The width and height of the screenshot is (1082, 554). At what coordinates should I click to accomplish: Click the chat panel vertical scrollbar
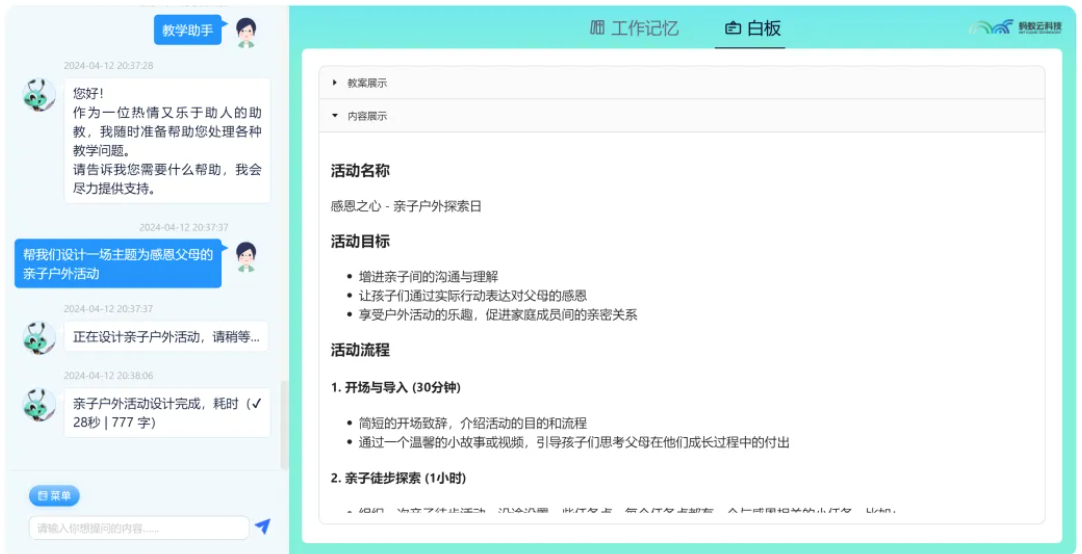coord(284,425)
